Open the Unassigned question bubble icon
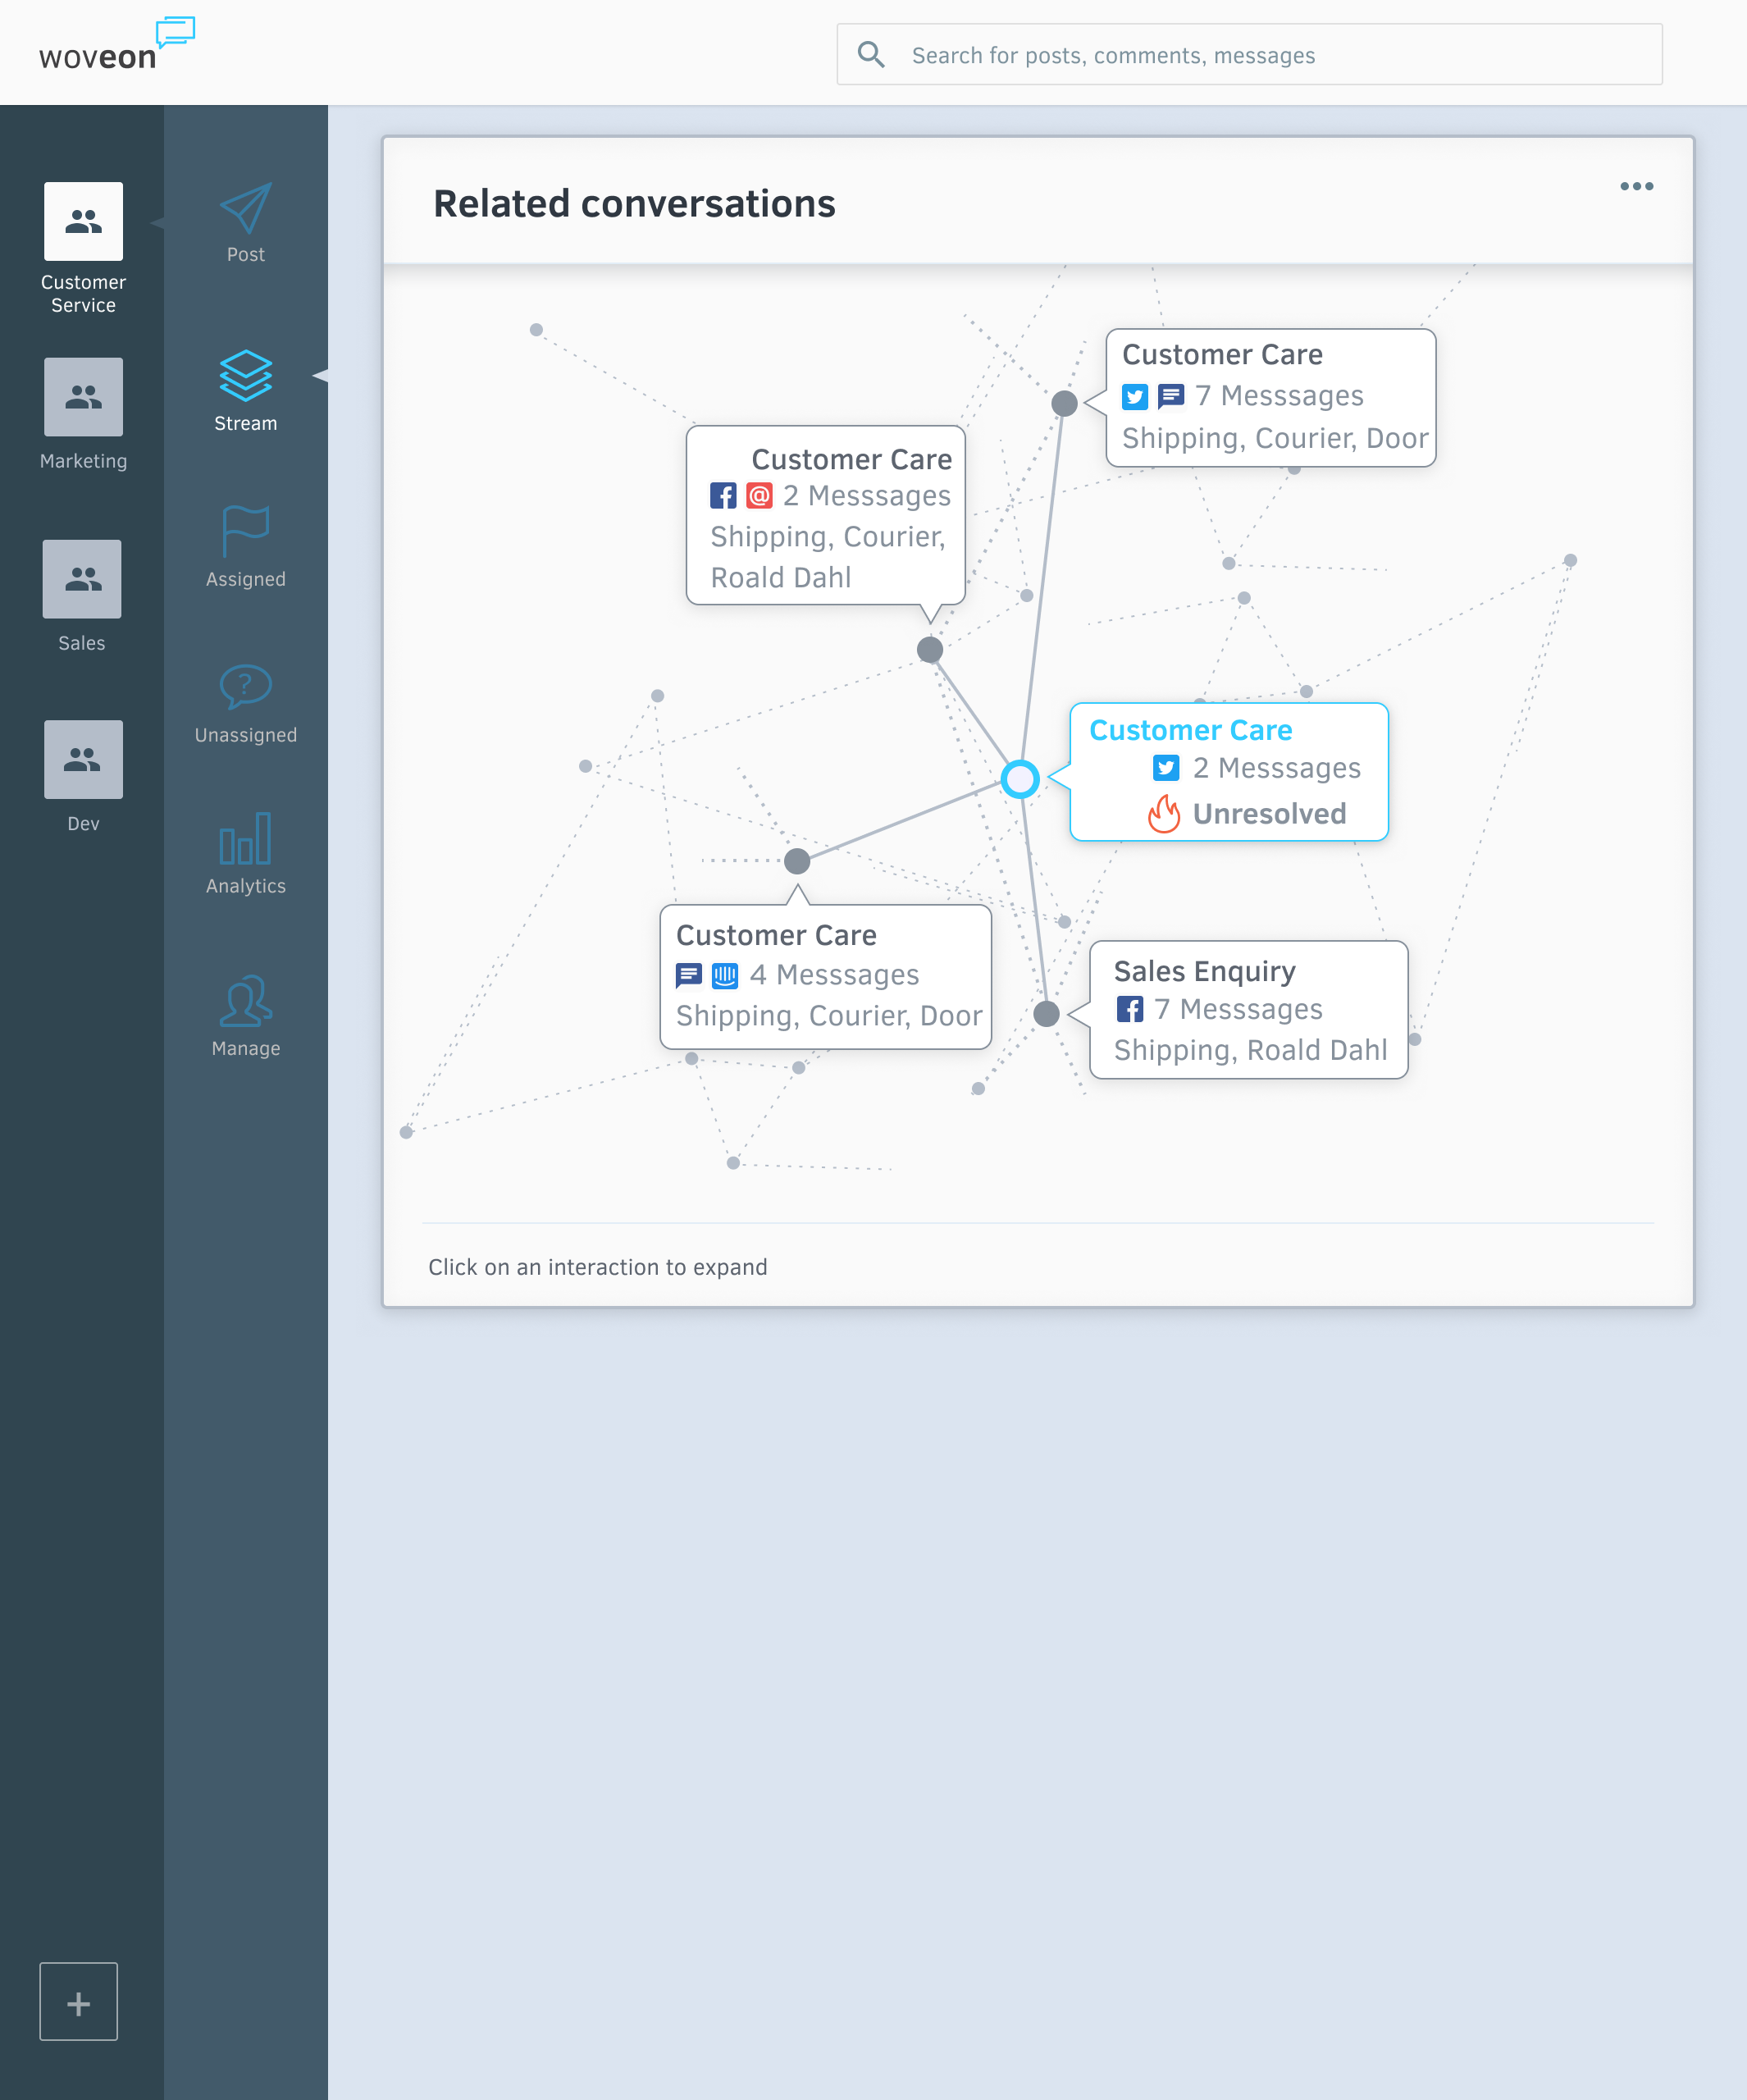This screenshot has width=1747, height=2100. [x=245, y=687]
